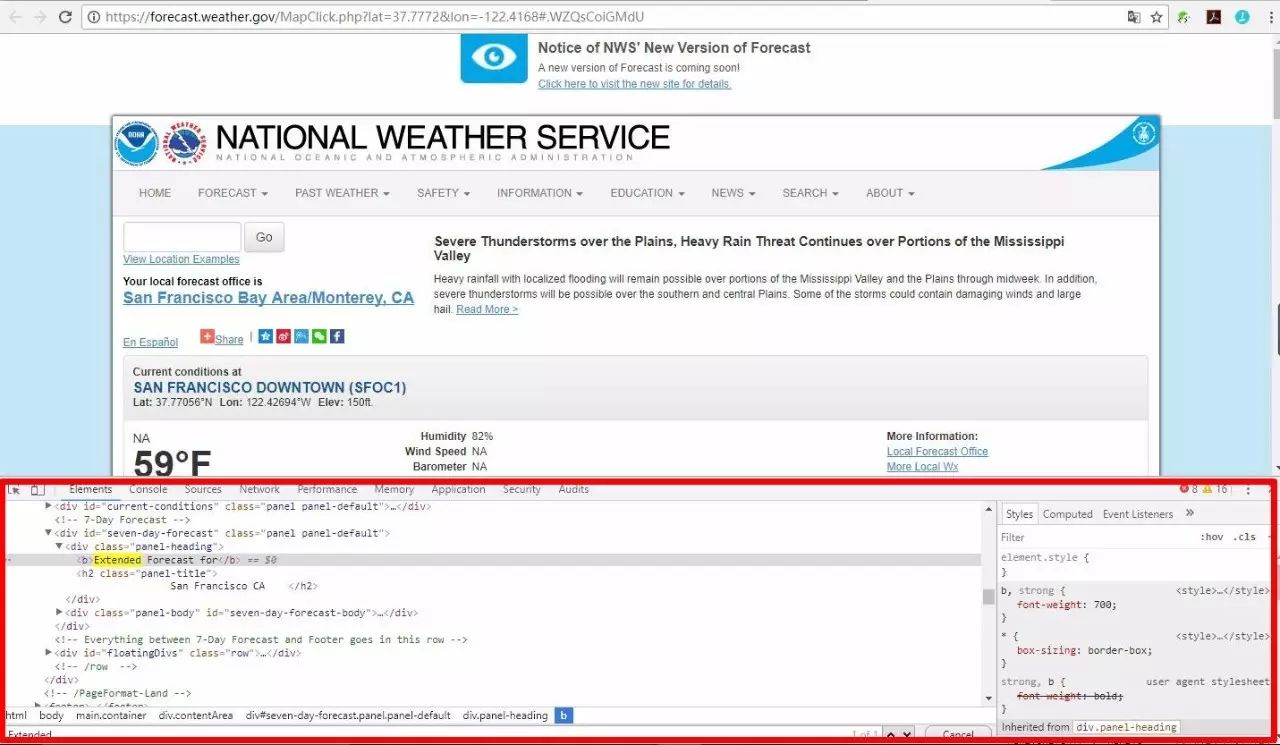This screenshot has height=745, width=1280.
Task: Toggle the DevTools device toolbar icon
Action: coord(38,490)
